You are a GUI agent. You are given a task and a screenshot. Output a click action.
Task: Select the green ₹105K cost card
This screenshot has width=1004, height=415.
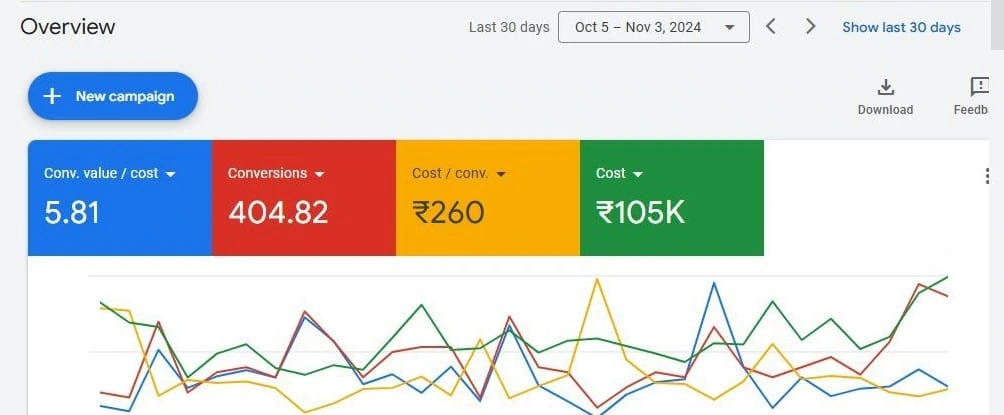pos(672,198)
